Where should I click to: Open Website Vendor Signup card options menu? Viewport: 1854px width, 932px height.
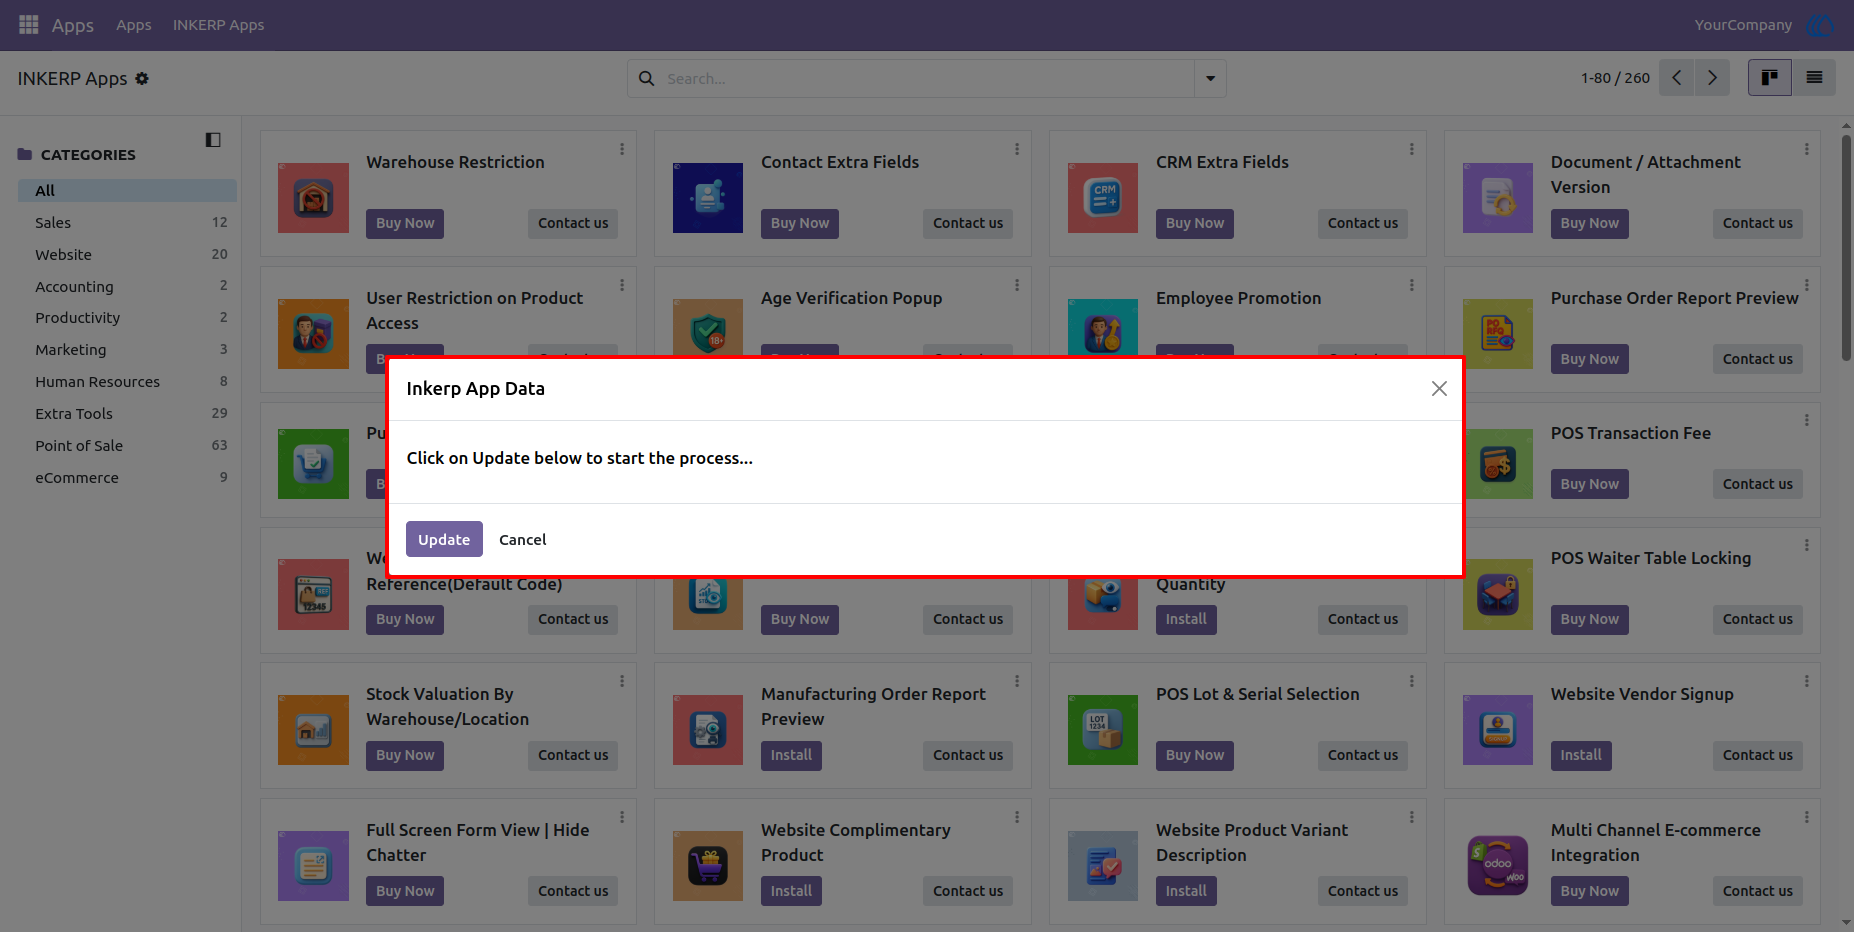coord(1807,681)
